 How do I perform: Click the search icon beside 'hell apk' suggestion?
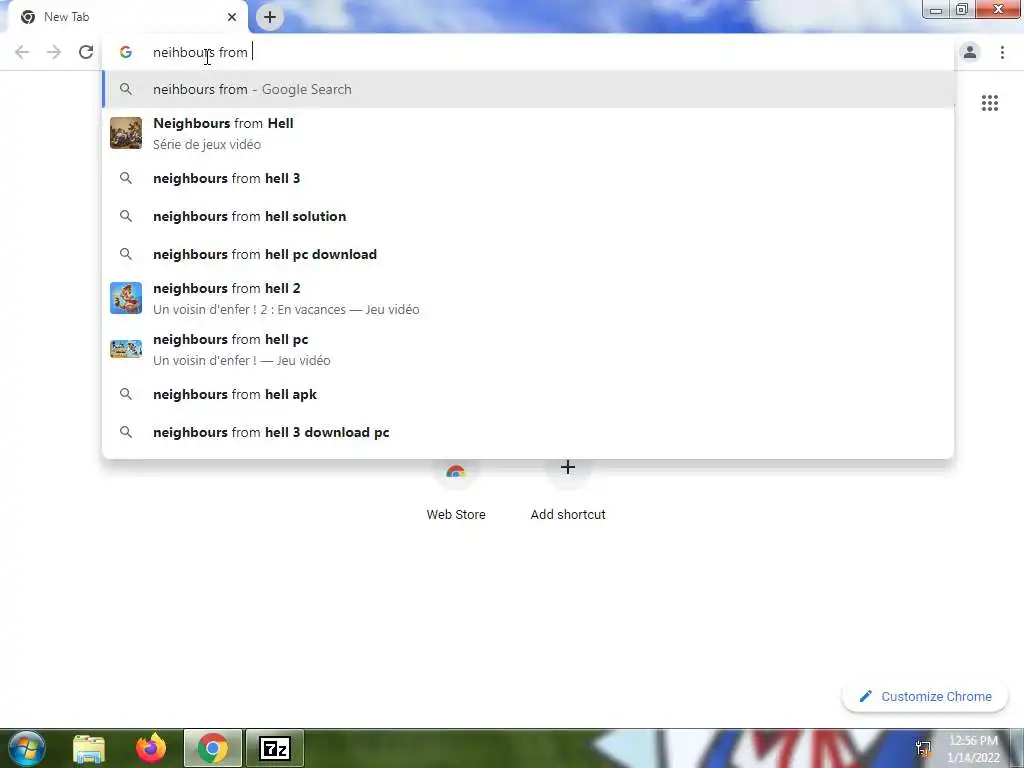coord(126,394)
